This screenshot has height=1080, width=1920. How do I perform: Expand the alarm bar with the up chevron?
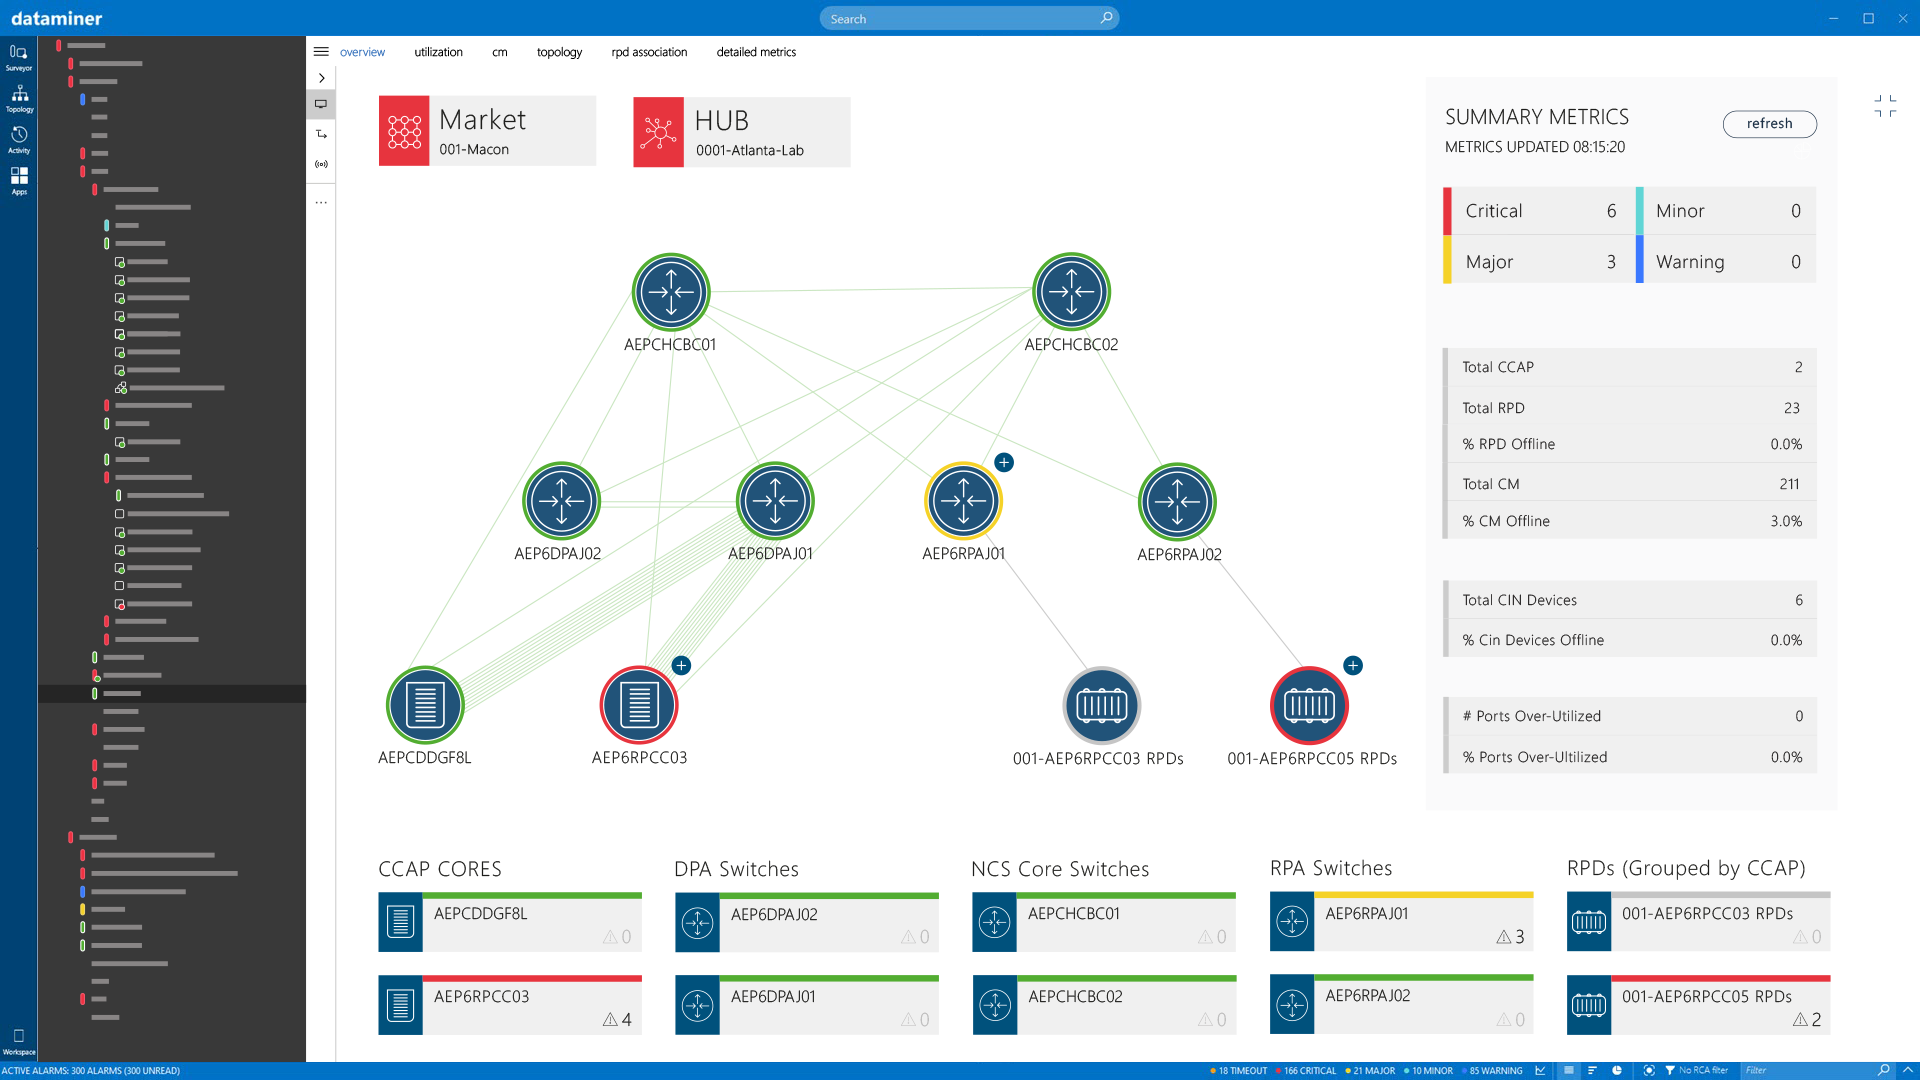coord(1908,1070)
